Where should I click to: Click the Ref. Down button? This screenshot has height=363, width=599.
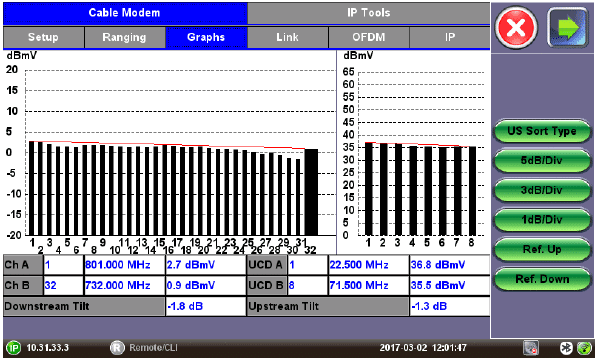[542, 279]
